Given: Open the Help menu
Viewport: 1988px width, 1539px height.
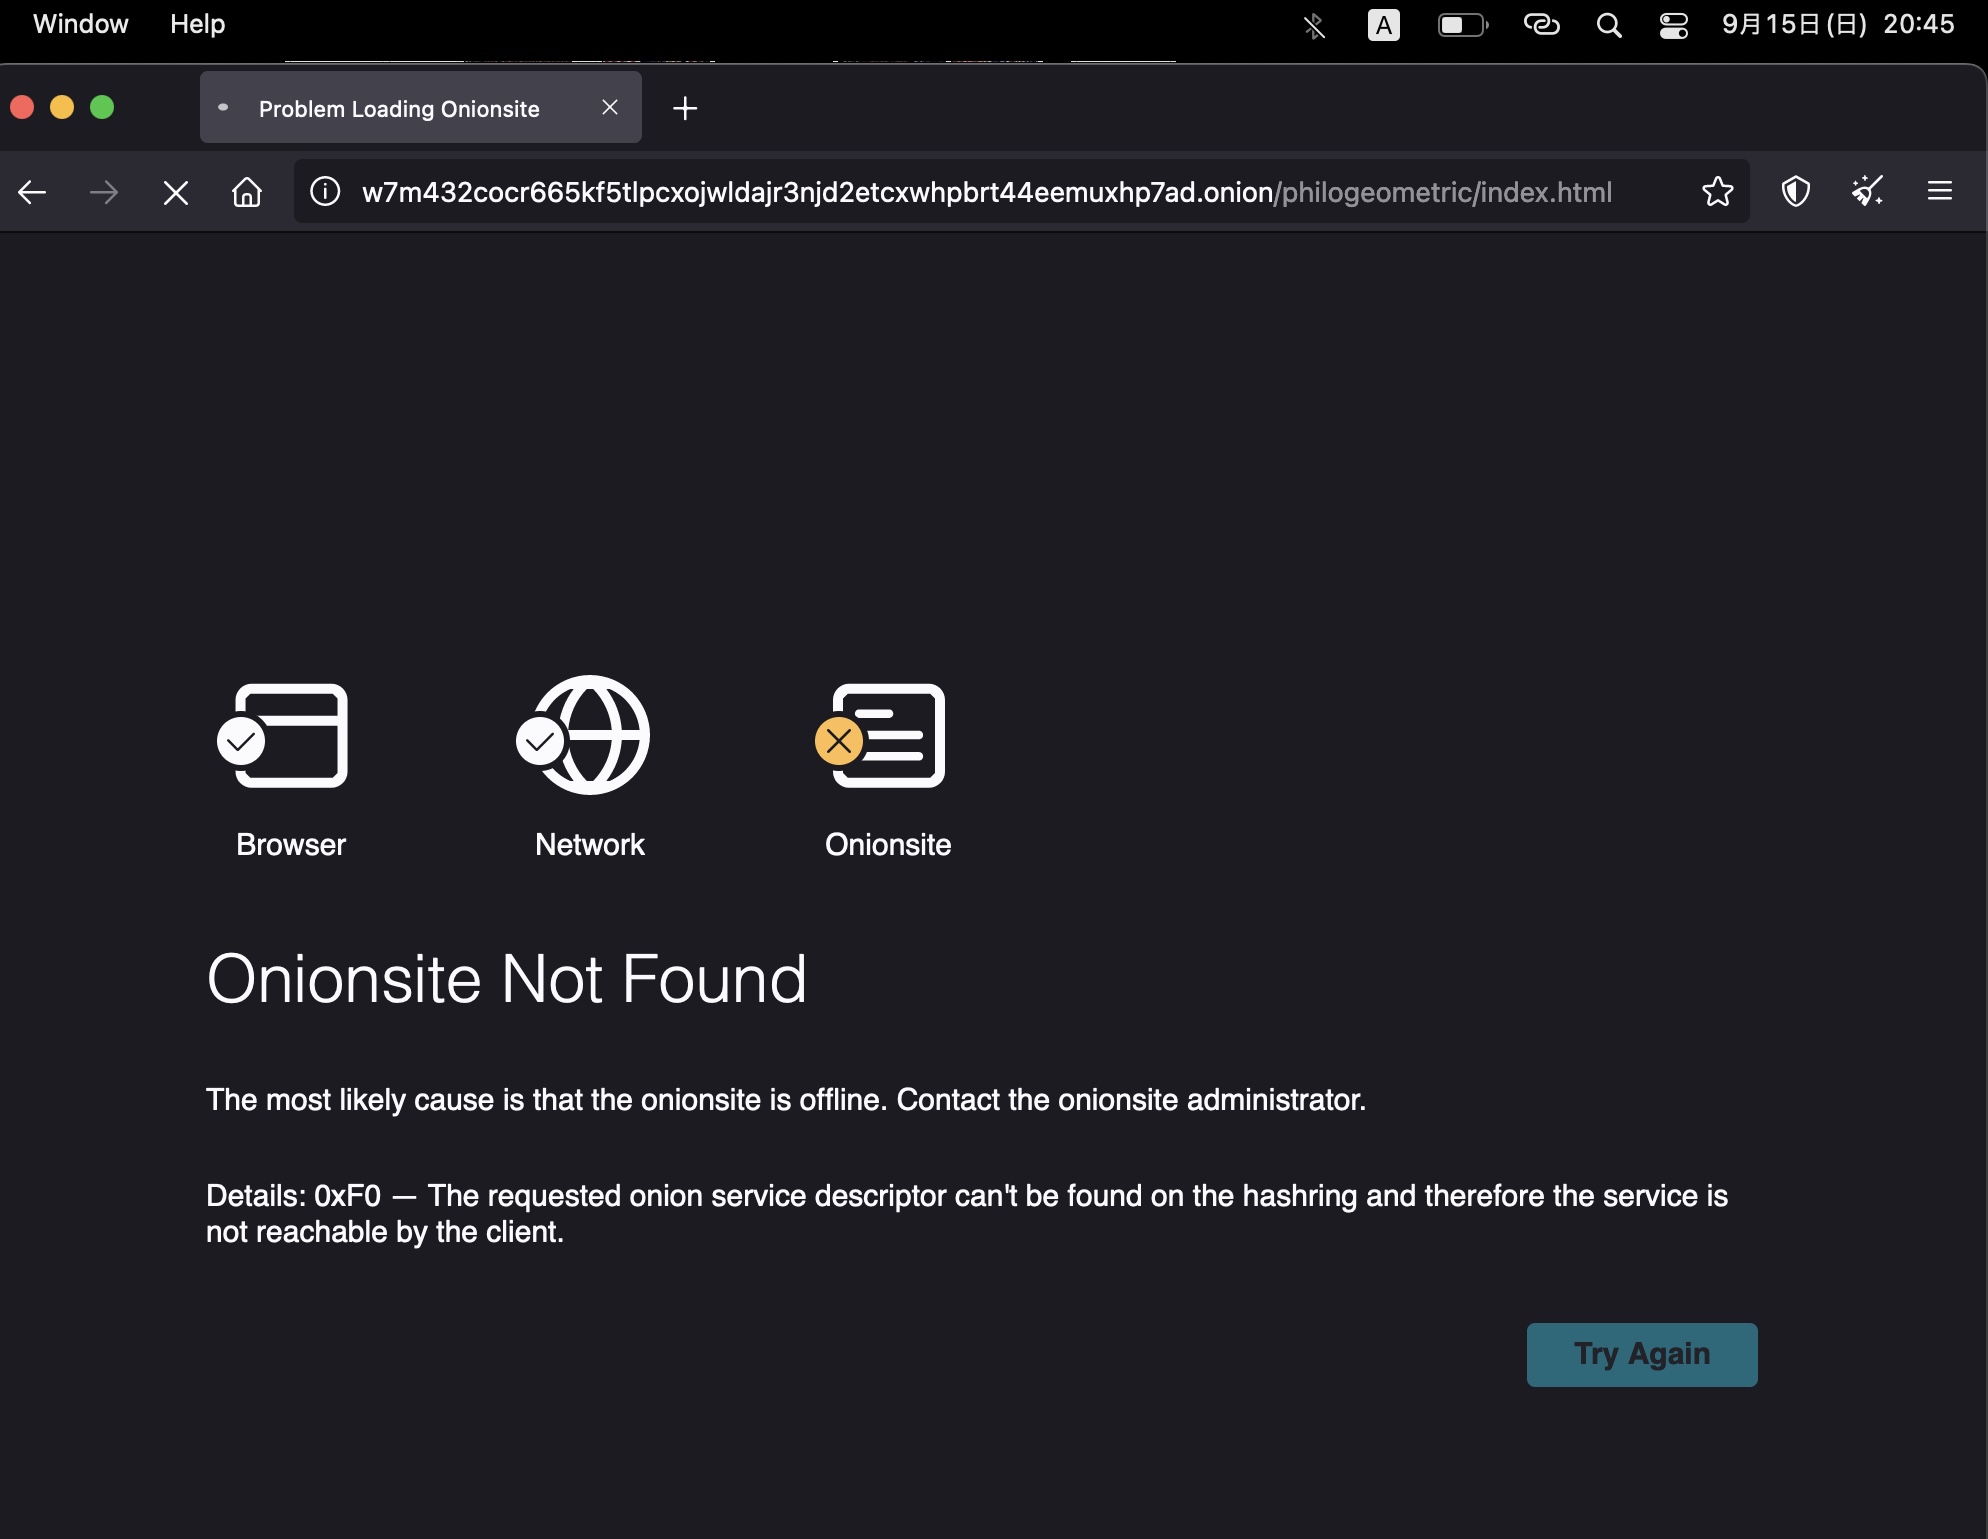Looking at the screenshot, I should (x=198, y=24).
